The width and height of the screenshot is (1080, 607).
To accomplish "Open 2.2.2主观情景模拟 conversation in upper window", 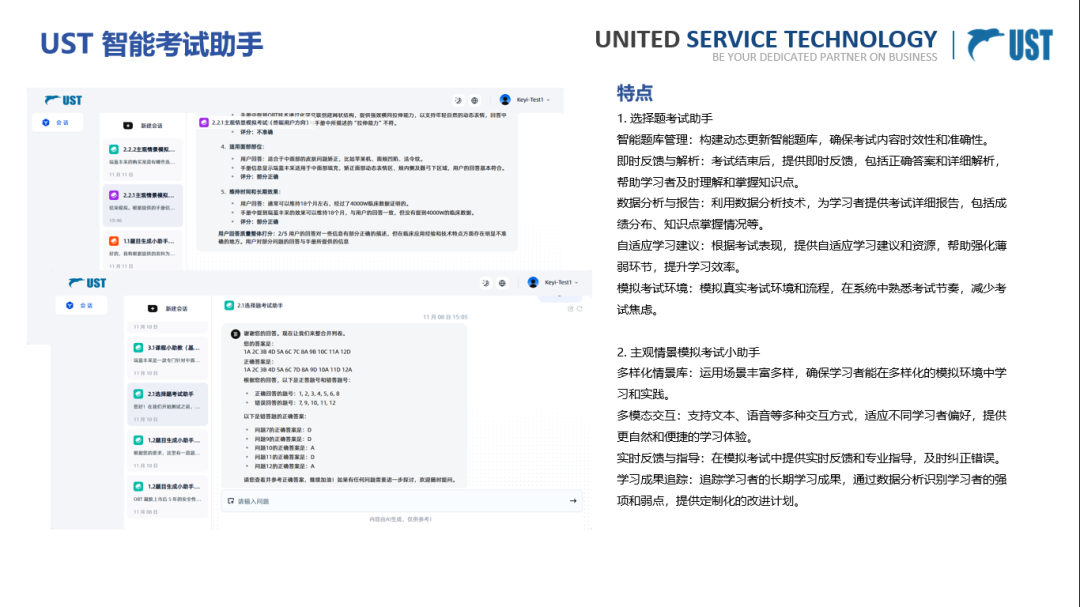I will 143,159.
